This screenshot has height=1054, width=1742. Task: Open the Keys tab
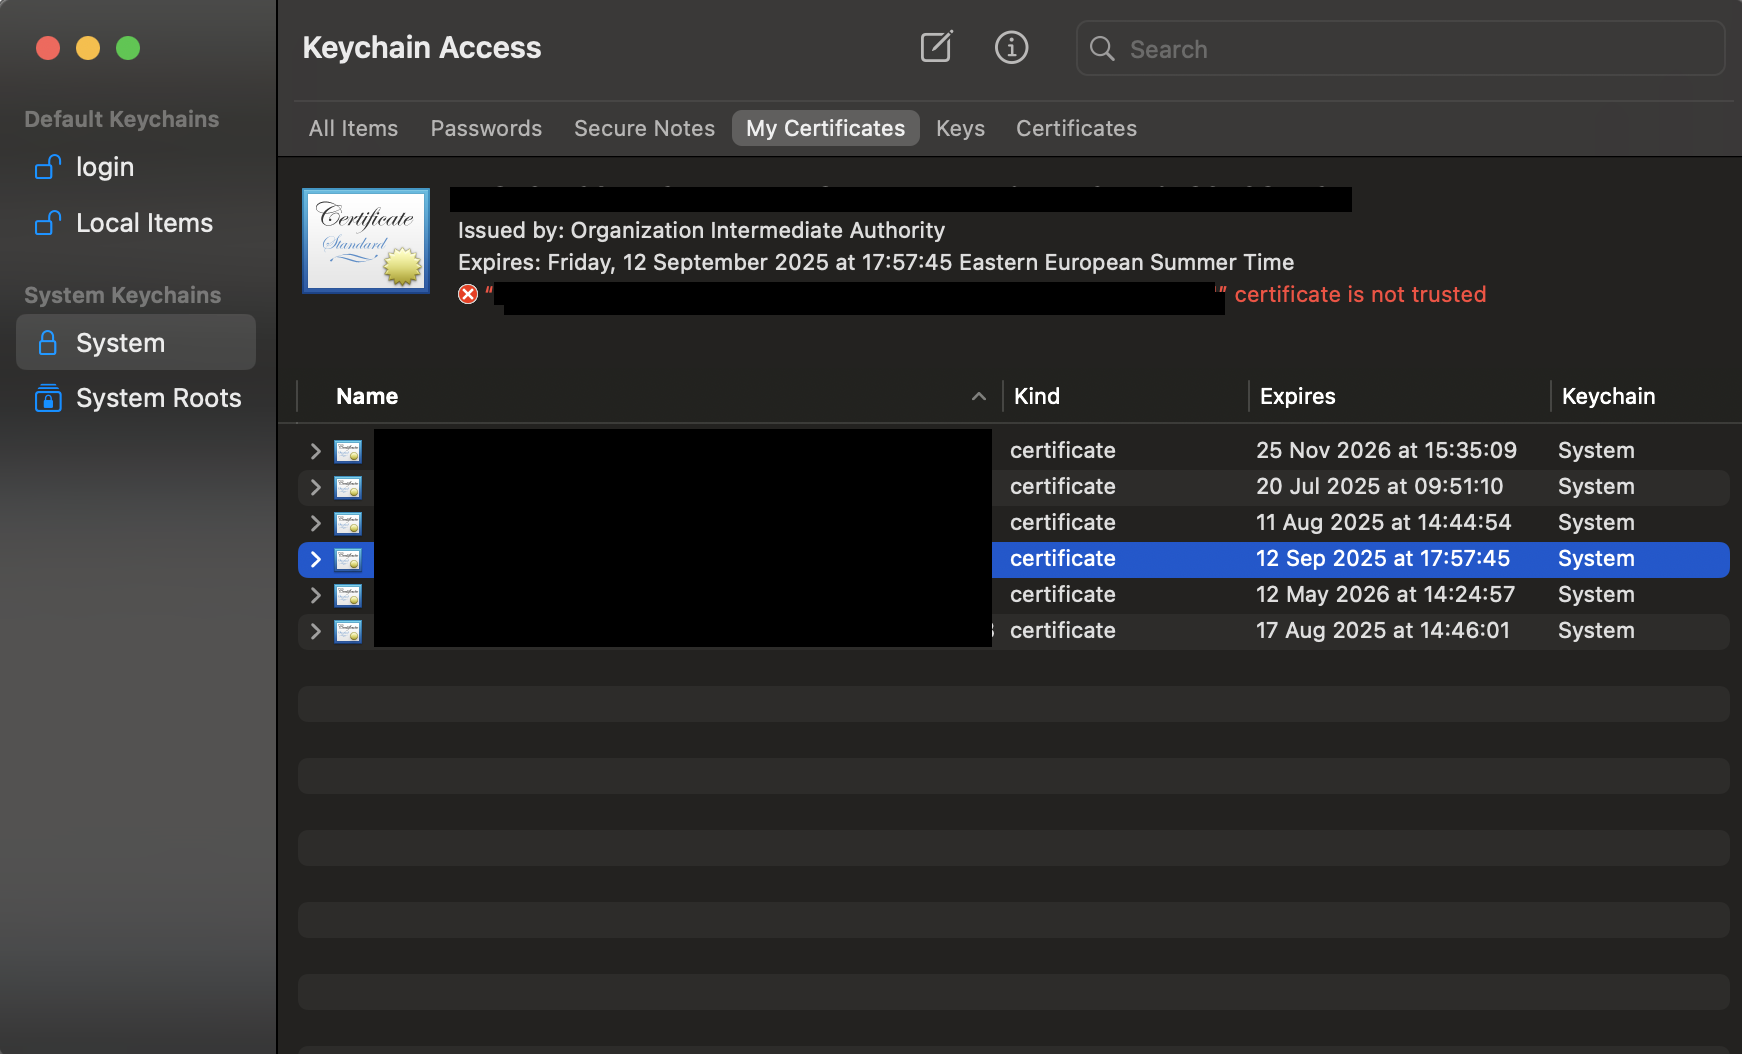coord(959,128)
